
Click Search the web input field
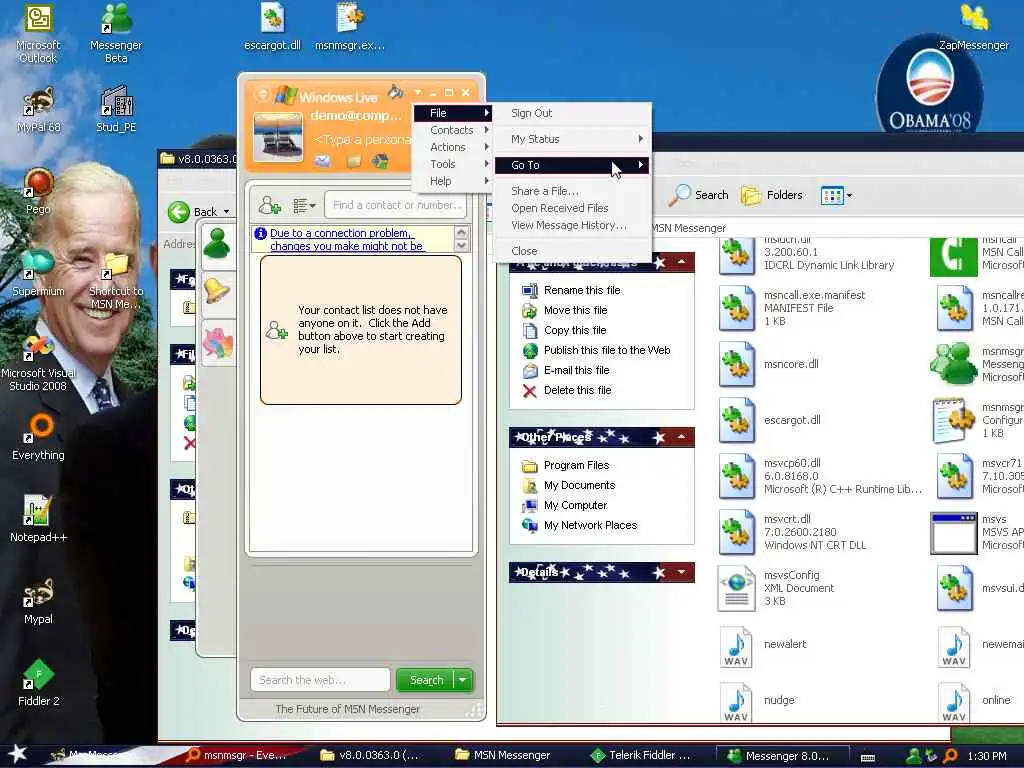(320, 680)
